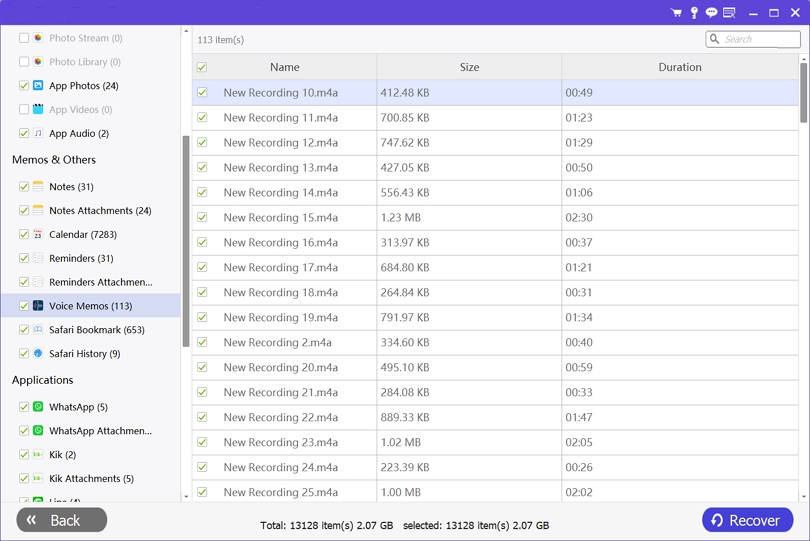810x541 pixels.
Task: Click the key registration icon
Action: (694, 13)
